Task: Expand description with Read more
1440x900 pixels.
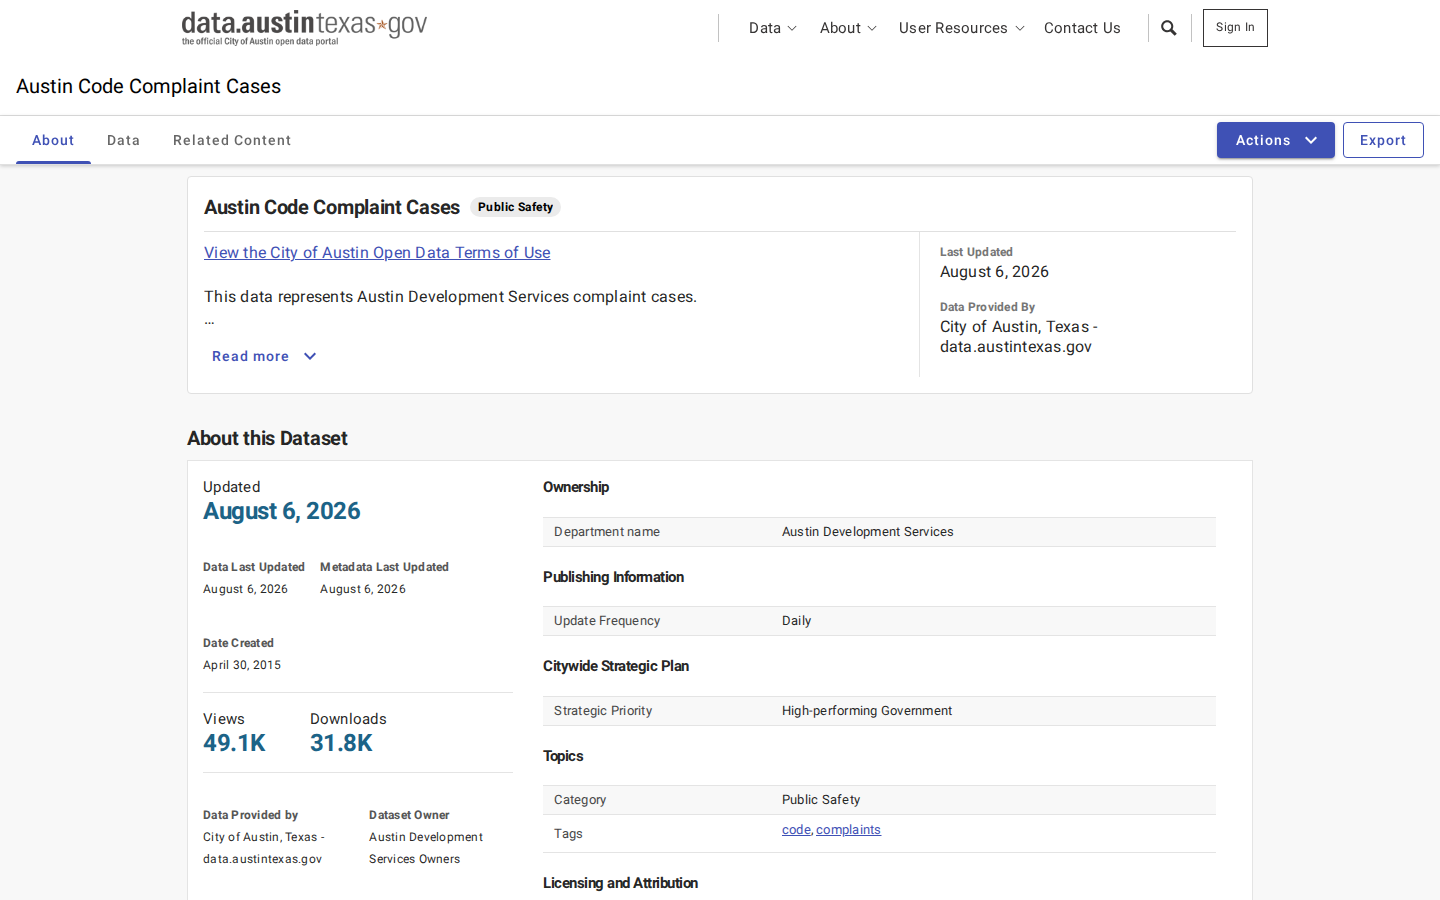Action: tap(264, 356)
